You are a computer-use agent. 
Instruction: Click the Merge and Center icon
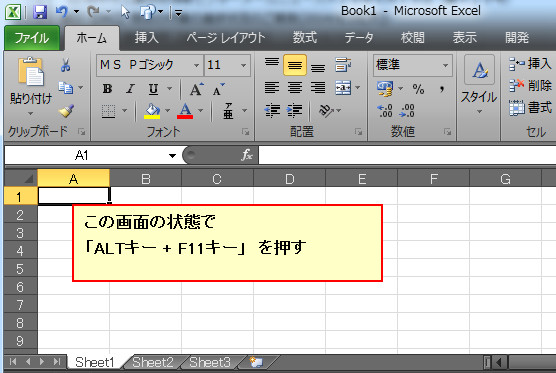point(343,88)
